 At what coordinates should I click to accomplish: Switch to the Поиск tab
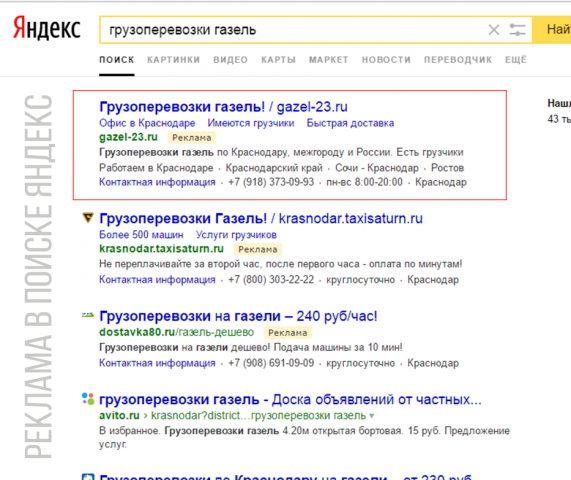[117, 60]
